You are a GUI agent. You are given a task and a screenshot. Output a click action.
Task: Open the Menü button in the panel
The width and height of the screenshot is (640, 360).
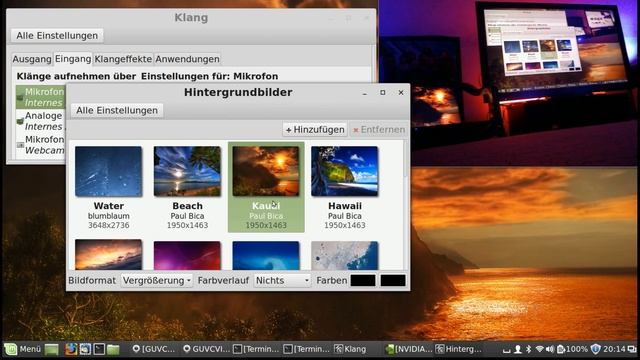tap(23, 349)
